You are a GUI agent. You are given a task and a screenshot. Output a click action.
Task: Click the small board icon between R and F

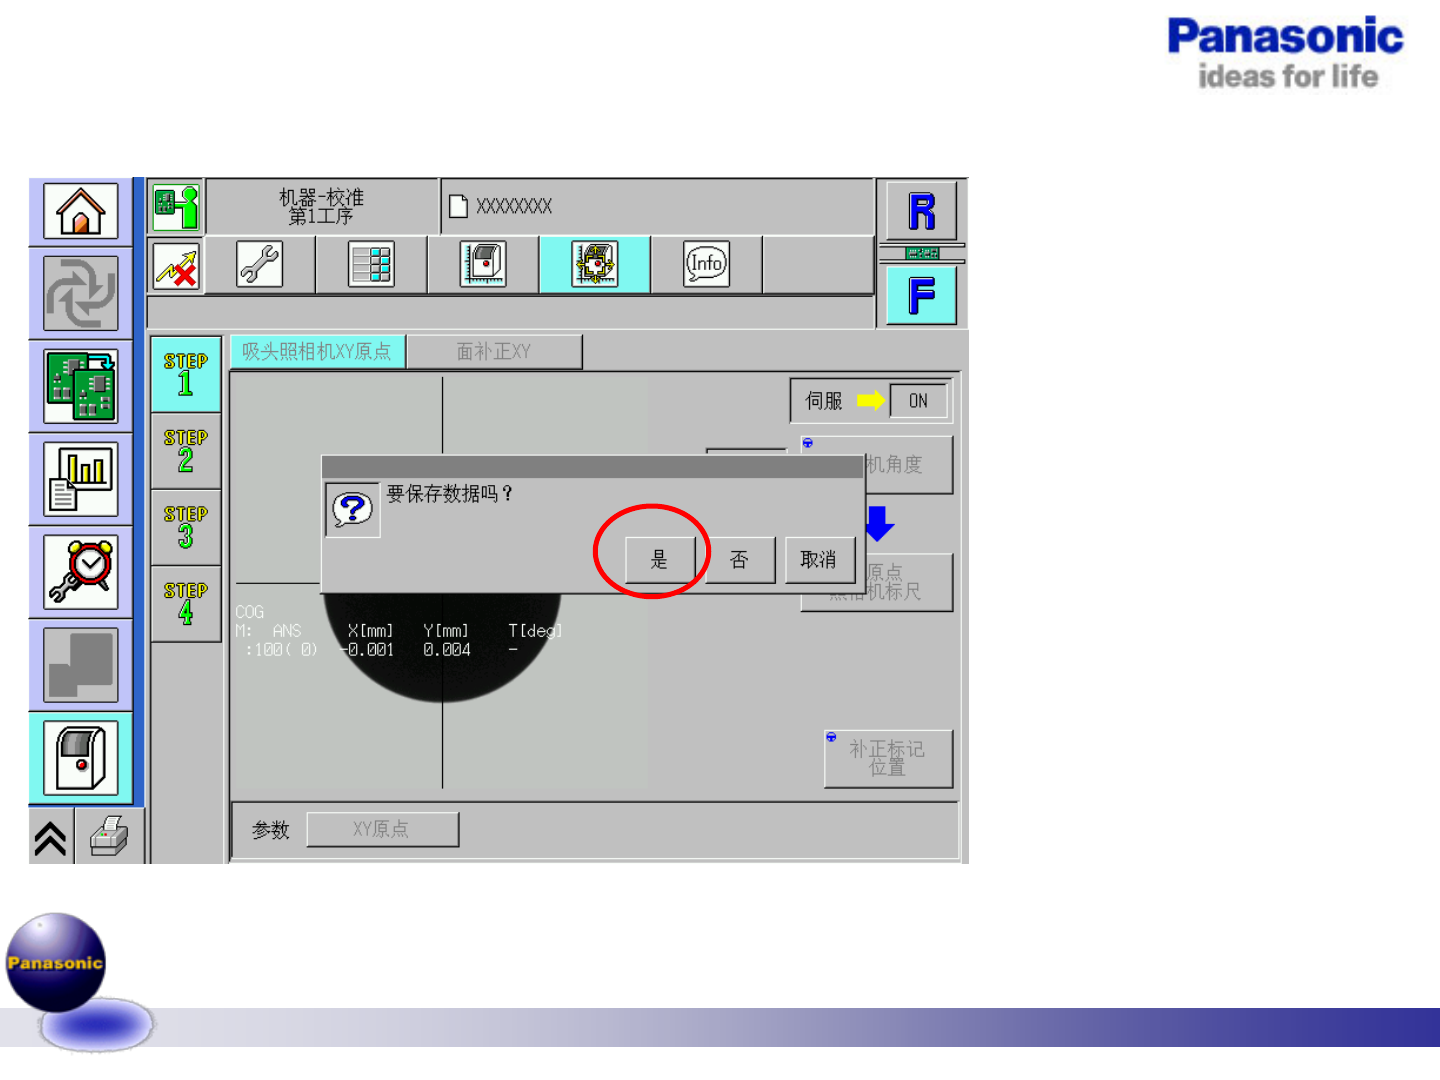pyautogui.click(x=921, y=254)
